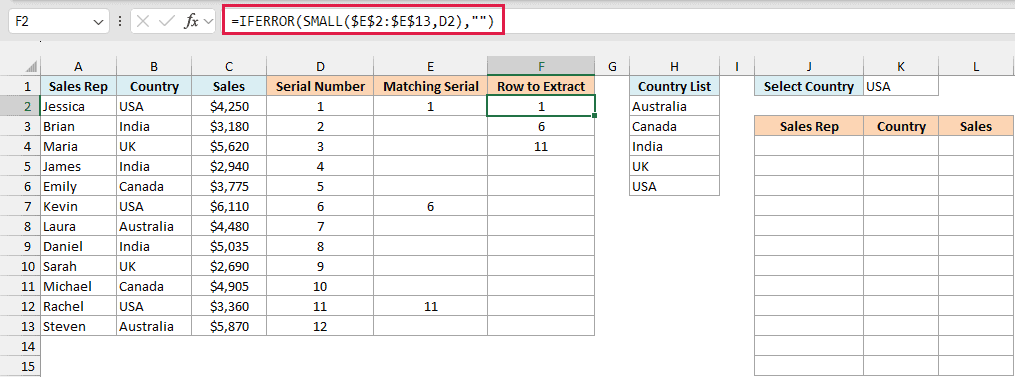Expand the function dropdown arrow beside fx

click(208, 22)
